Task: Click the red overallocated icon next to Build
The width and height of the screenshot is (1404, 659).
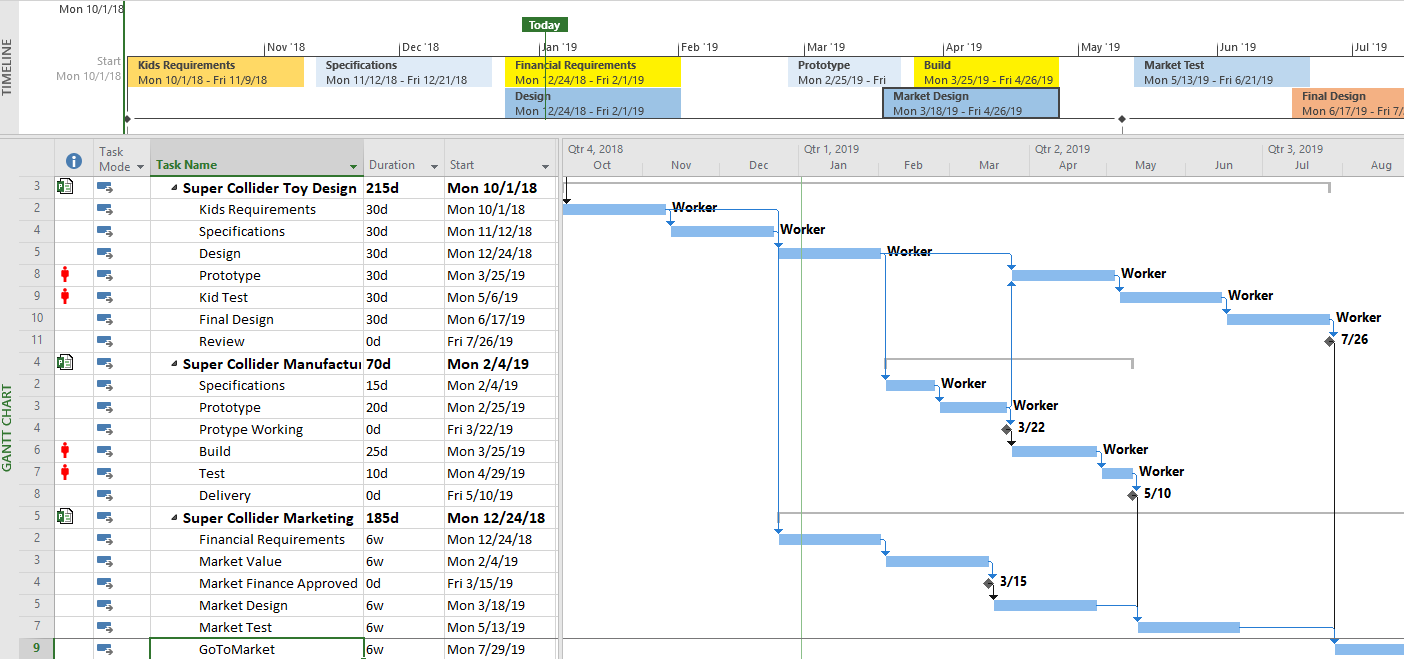Action: click(x=65, y=451)
